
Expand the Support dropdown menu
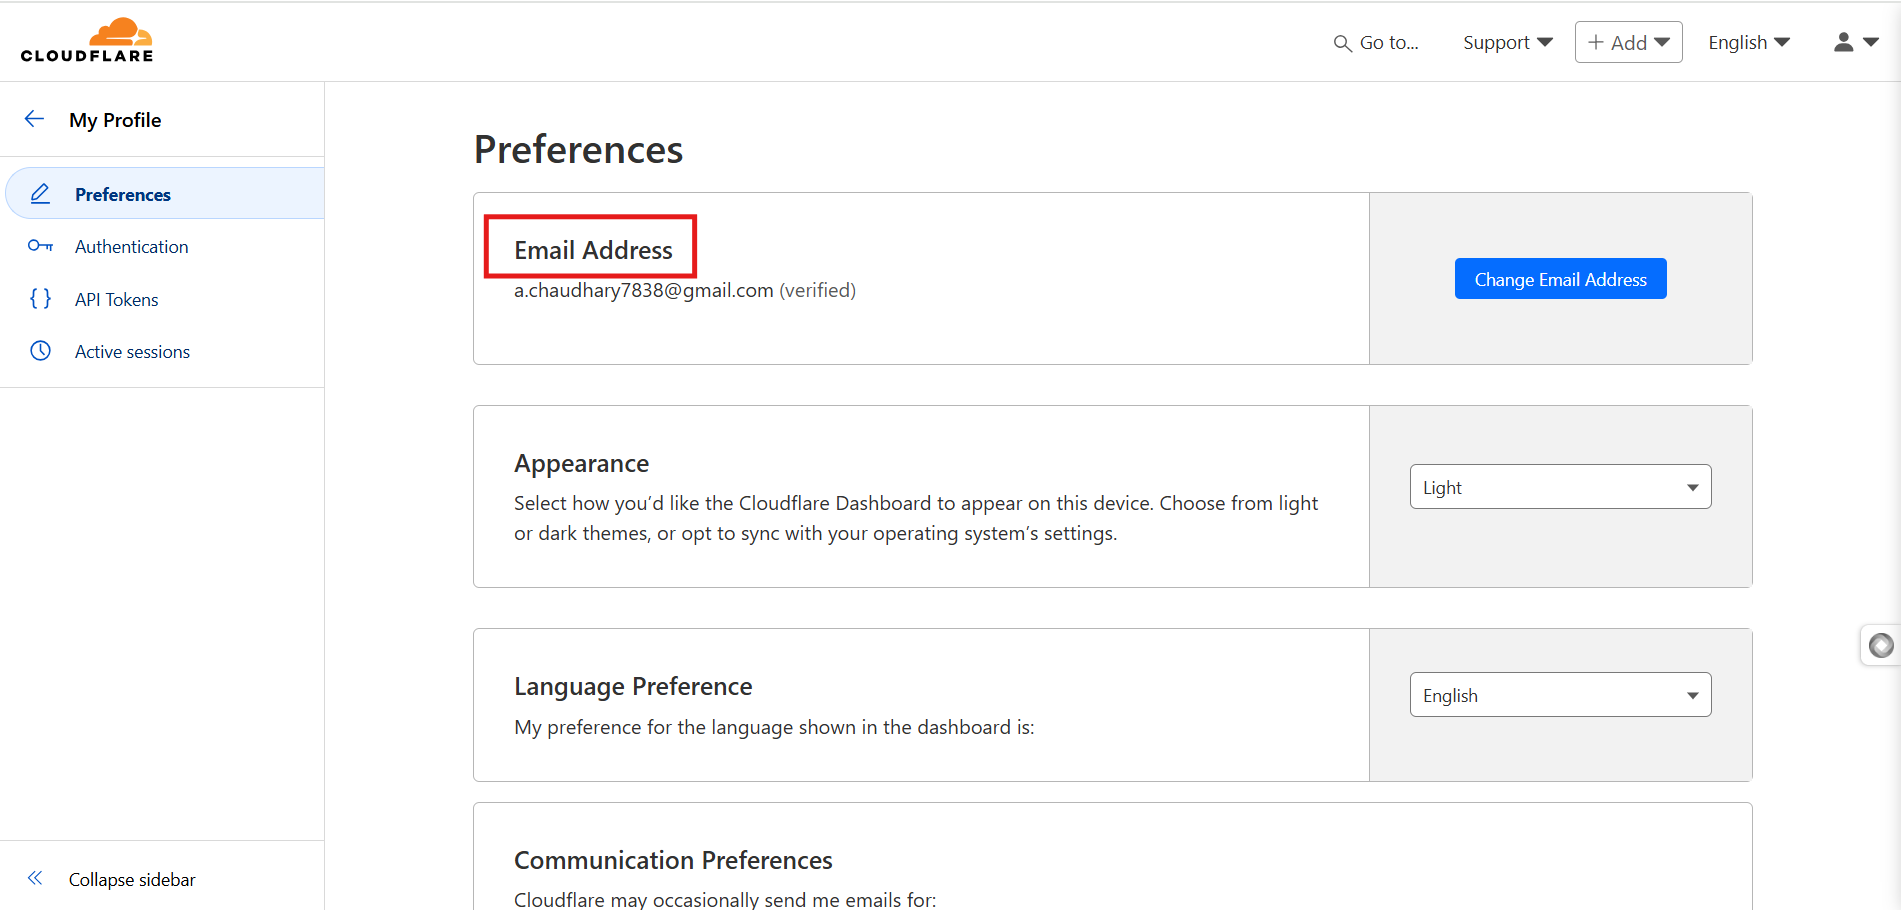[x=1507, y=42]
